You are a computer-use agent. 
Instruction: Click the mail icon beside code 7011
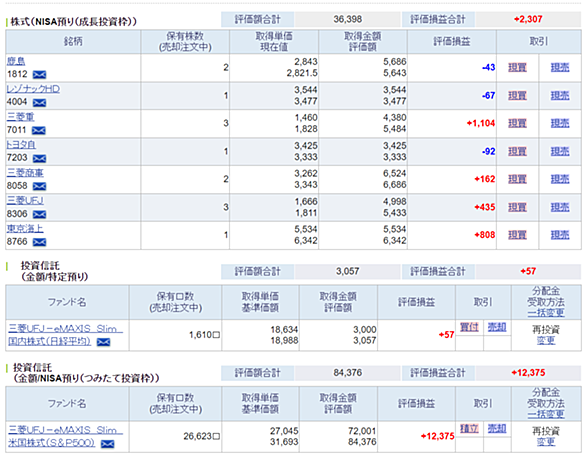pos(38,130)
